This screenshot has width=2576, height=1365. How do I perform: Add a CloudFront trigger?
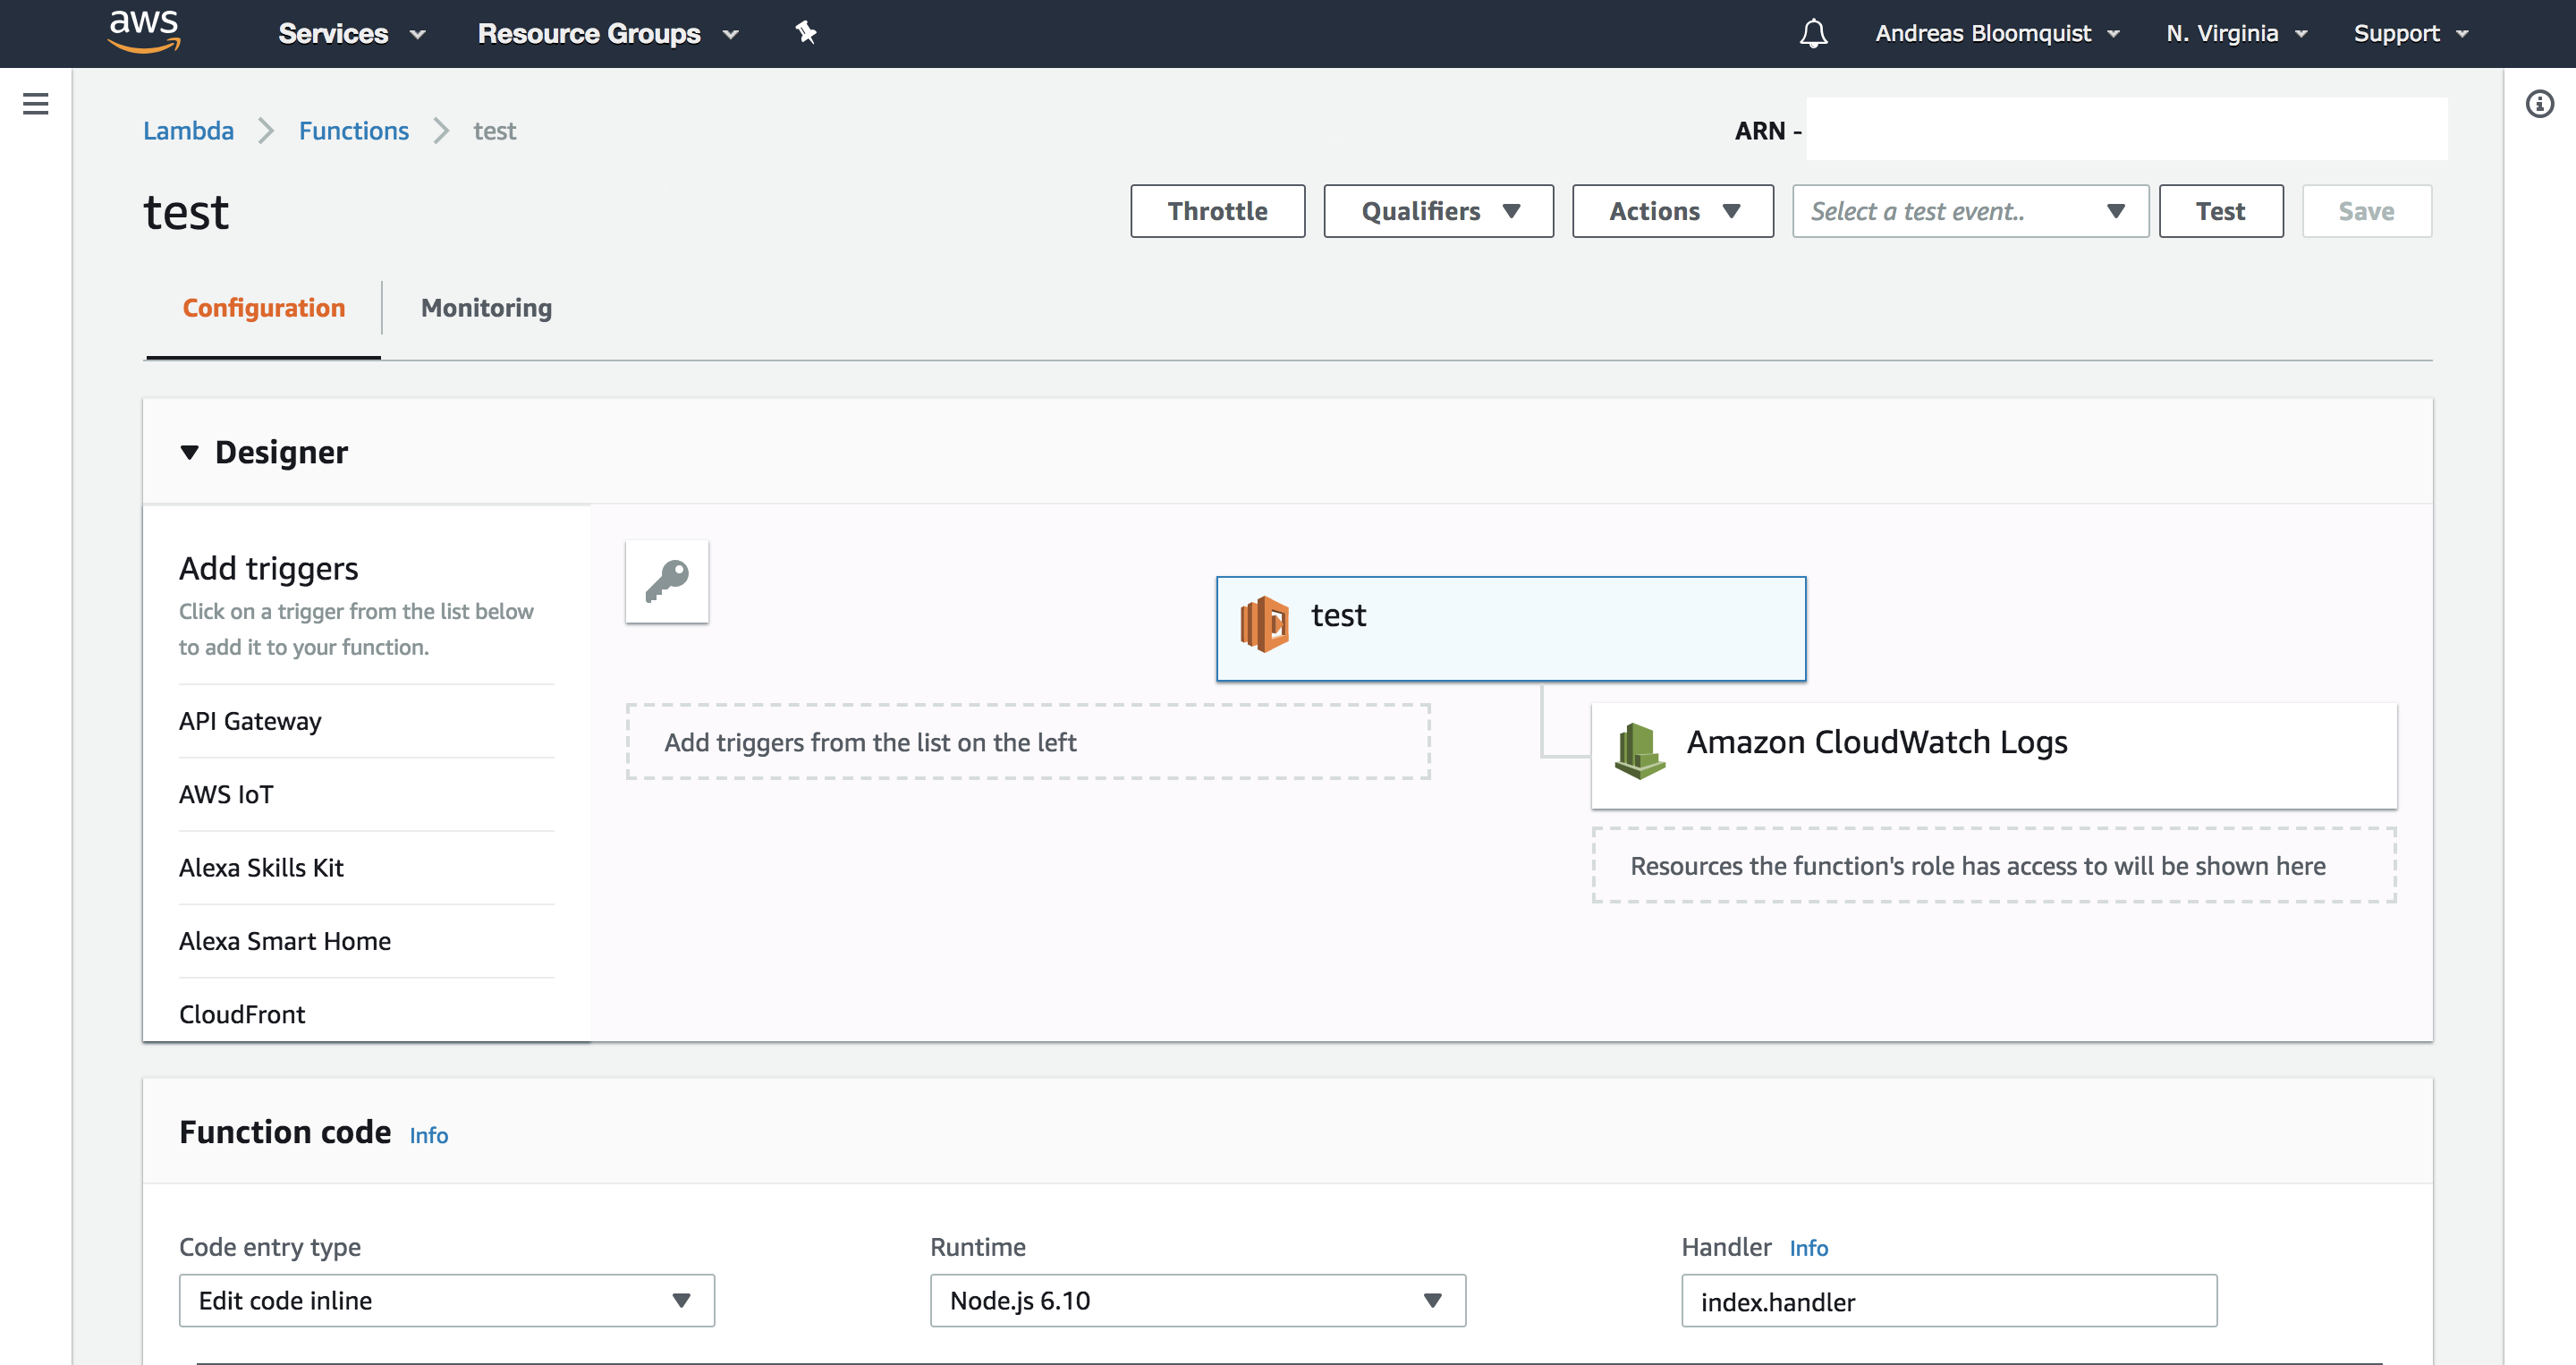tap(242, 1013)
